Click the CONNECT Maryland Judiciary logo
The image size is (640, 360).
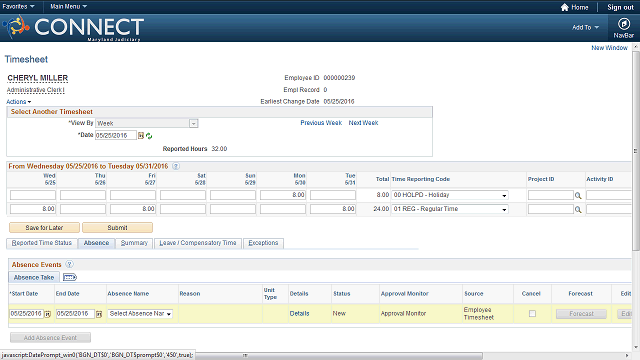(x=73, y=28)
